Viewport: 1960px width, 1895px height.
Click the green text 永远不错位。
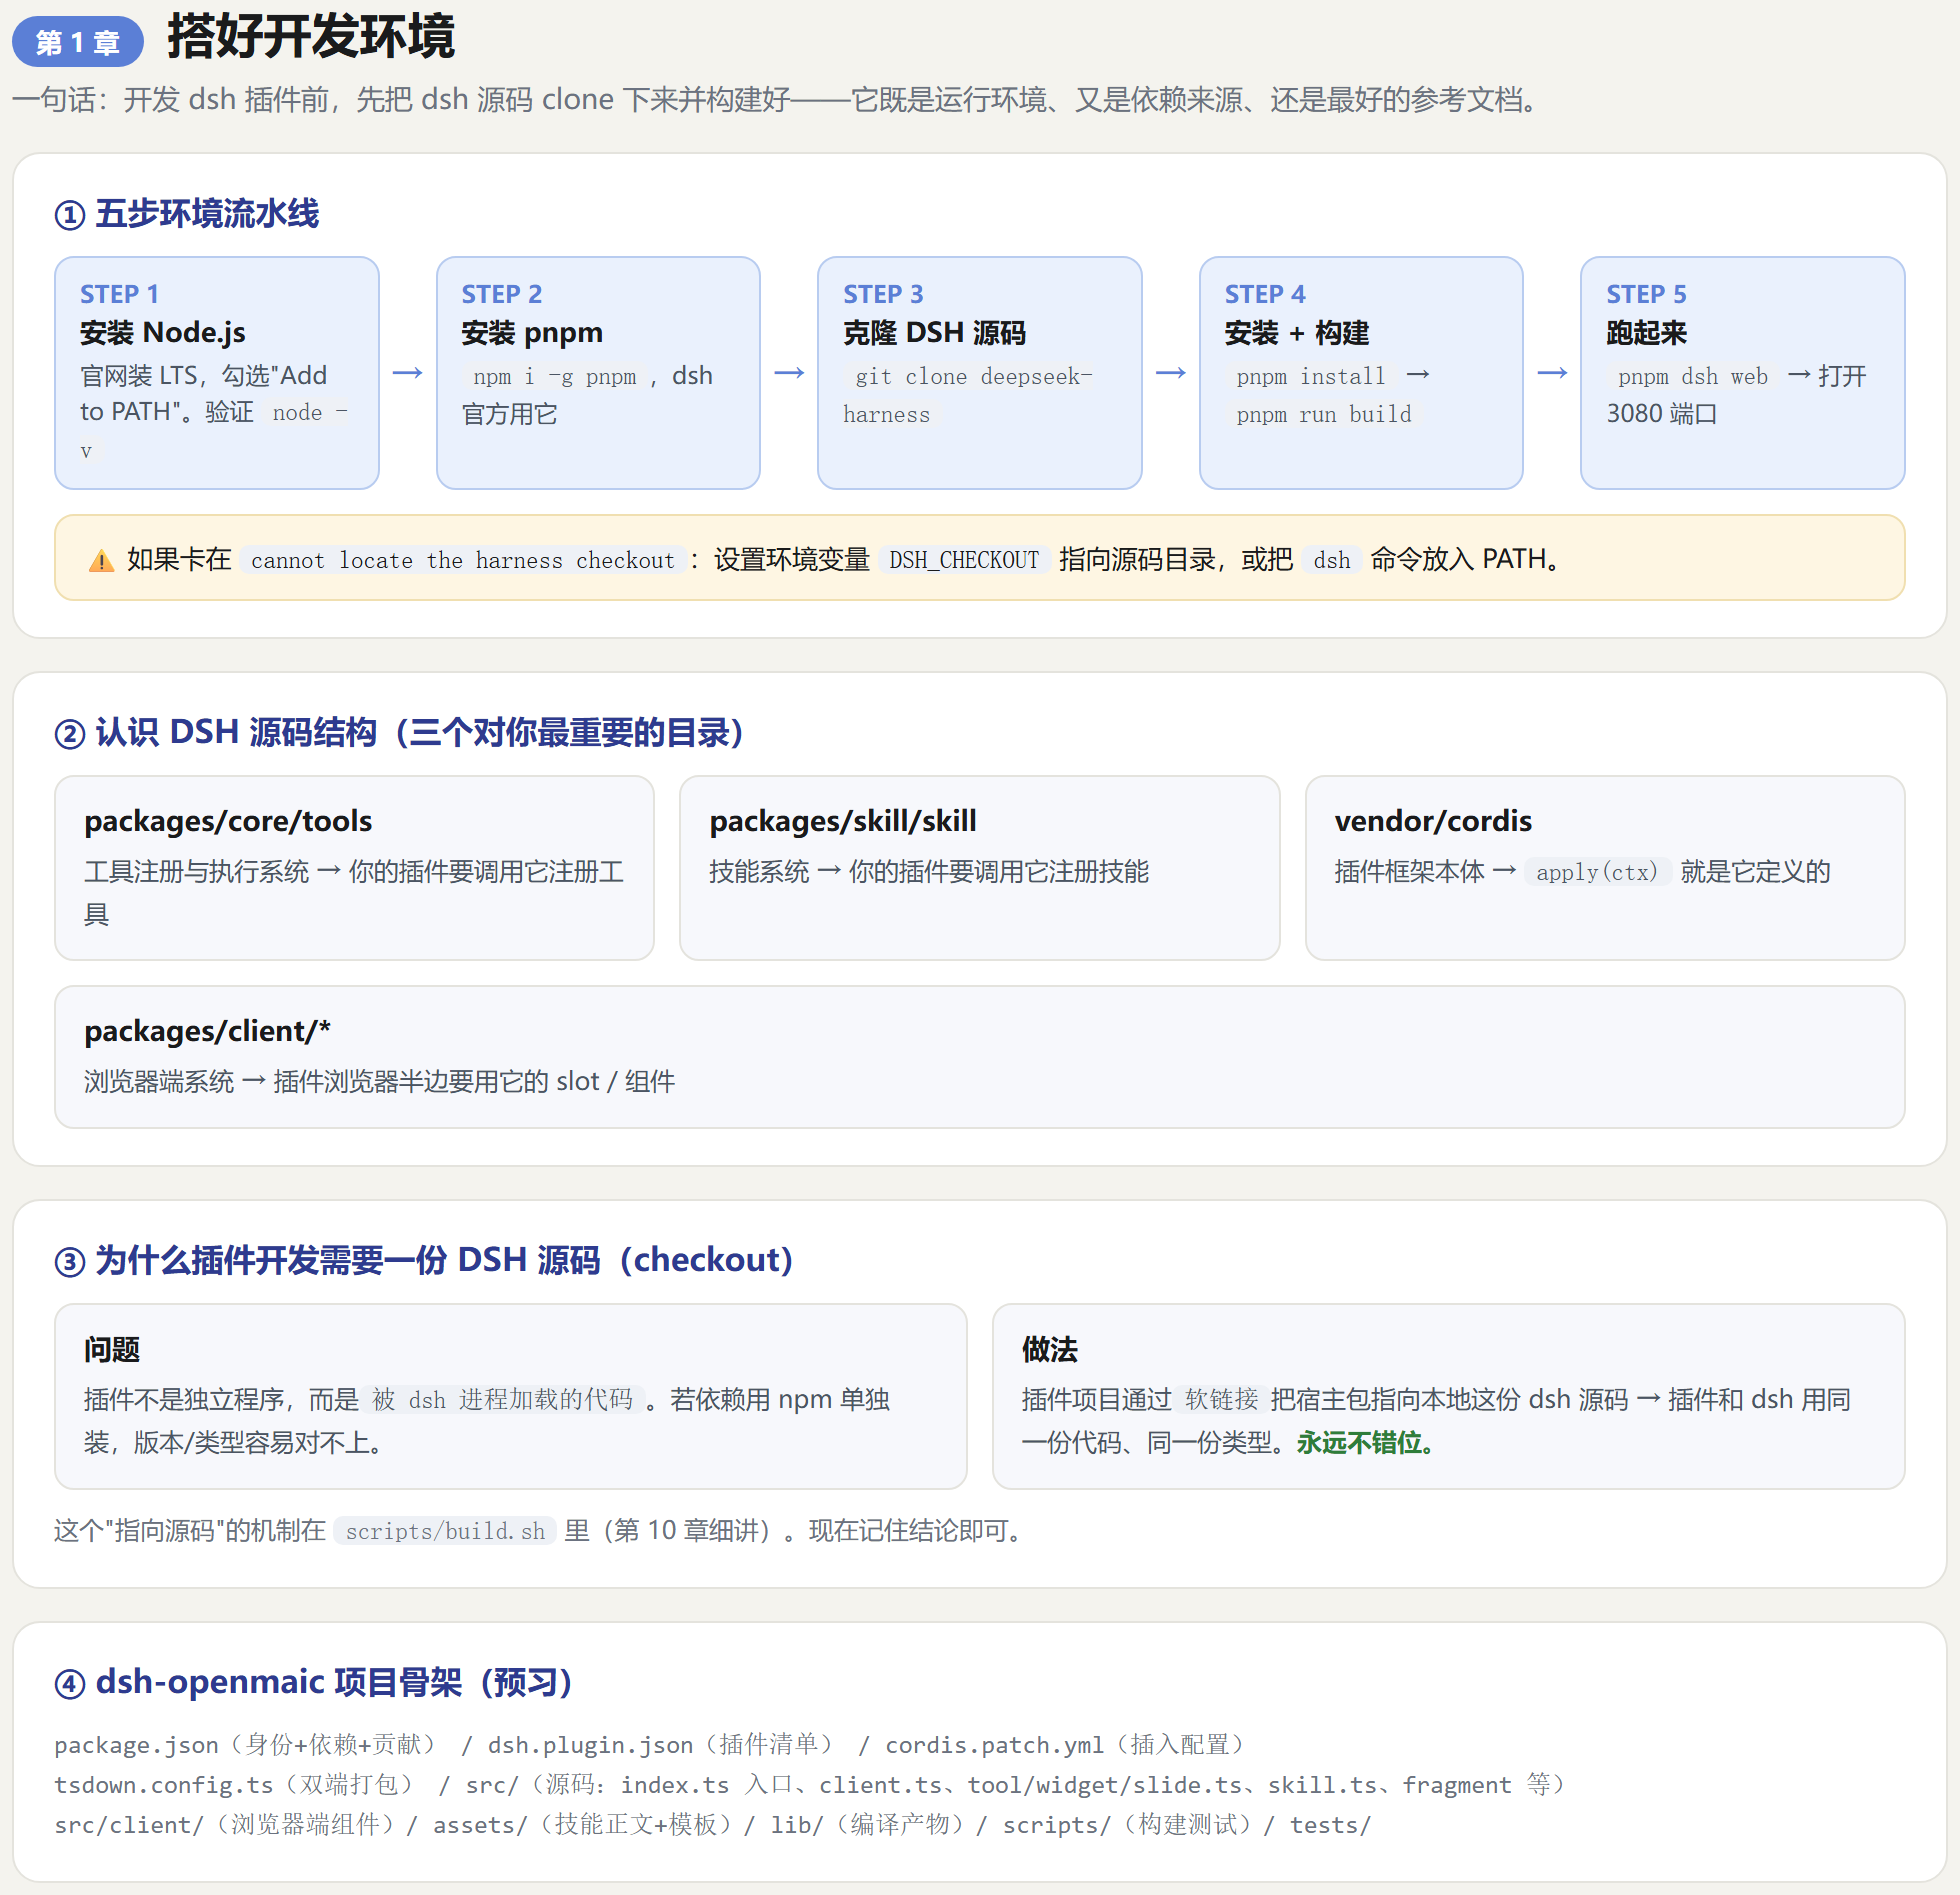click(1369, 1443)
